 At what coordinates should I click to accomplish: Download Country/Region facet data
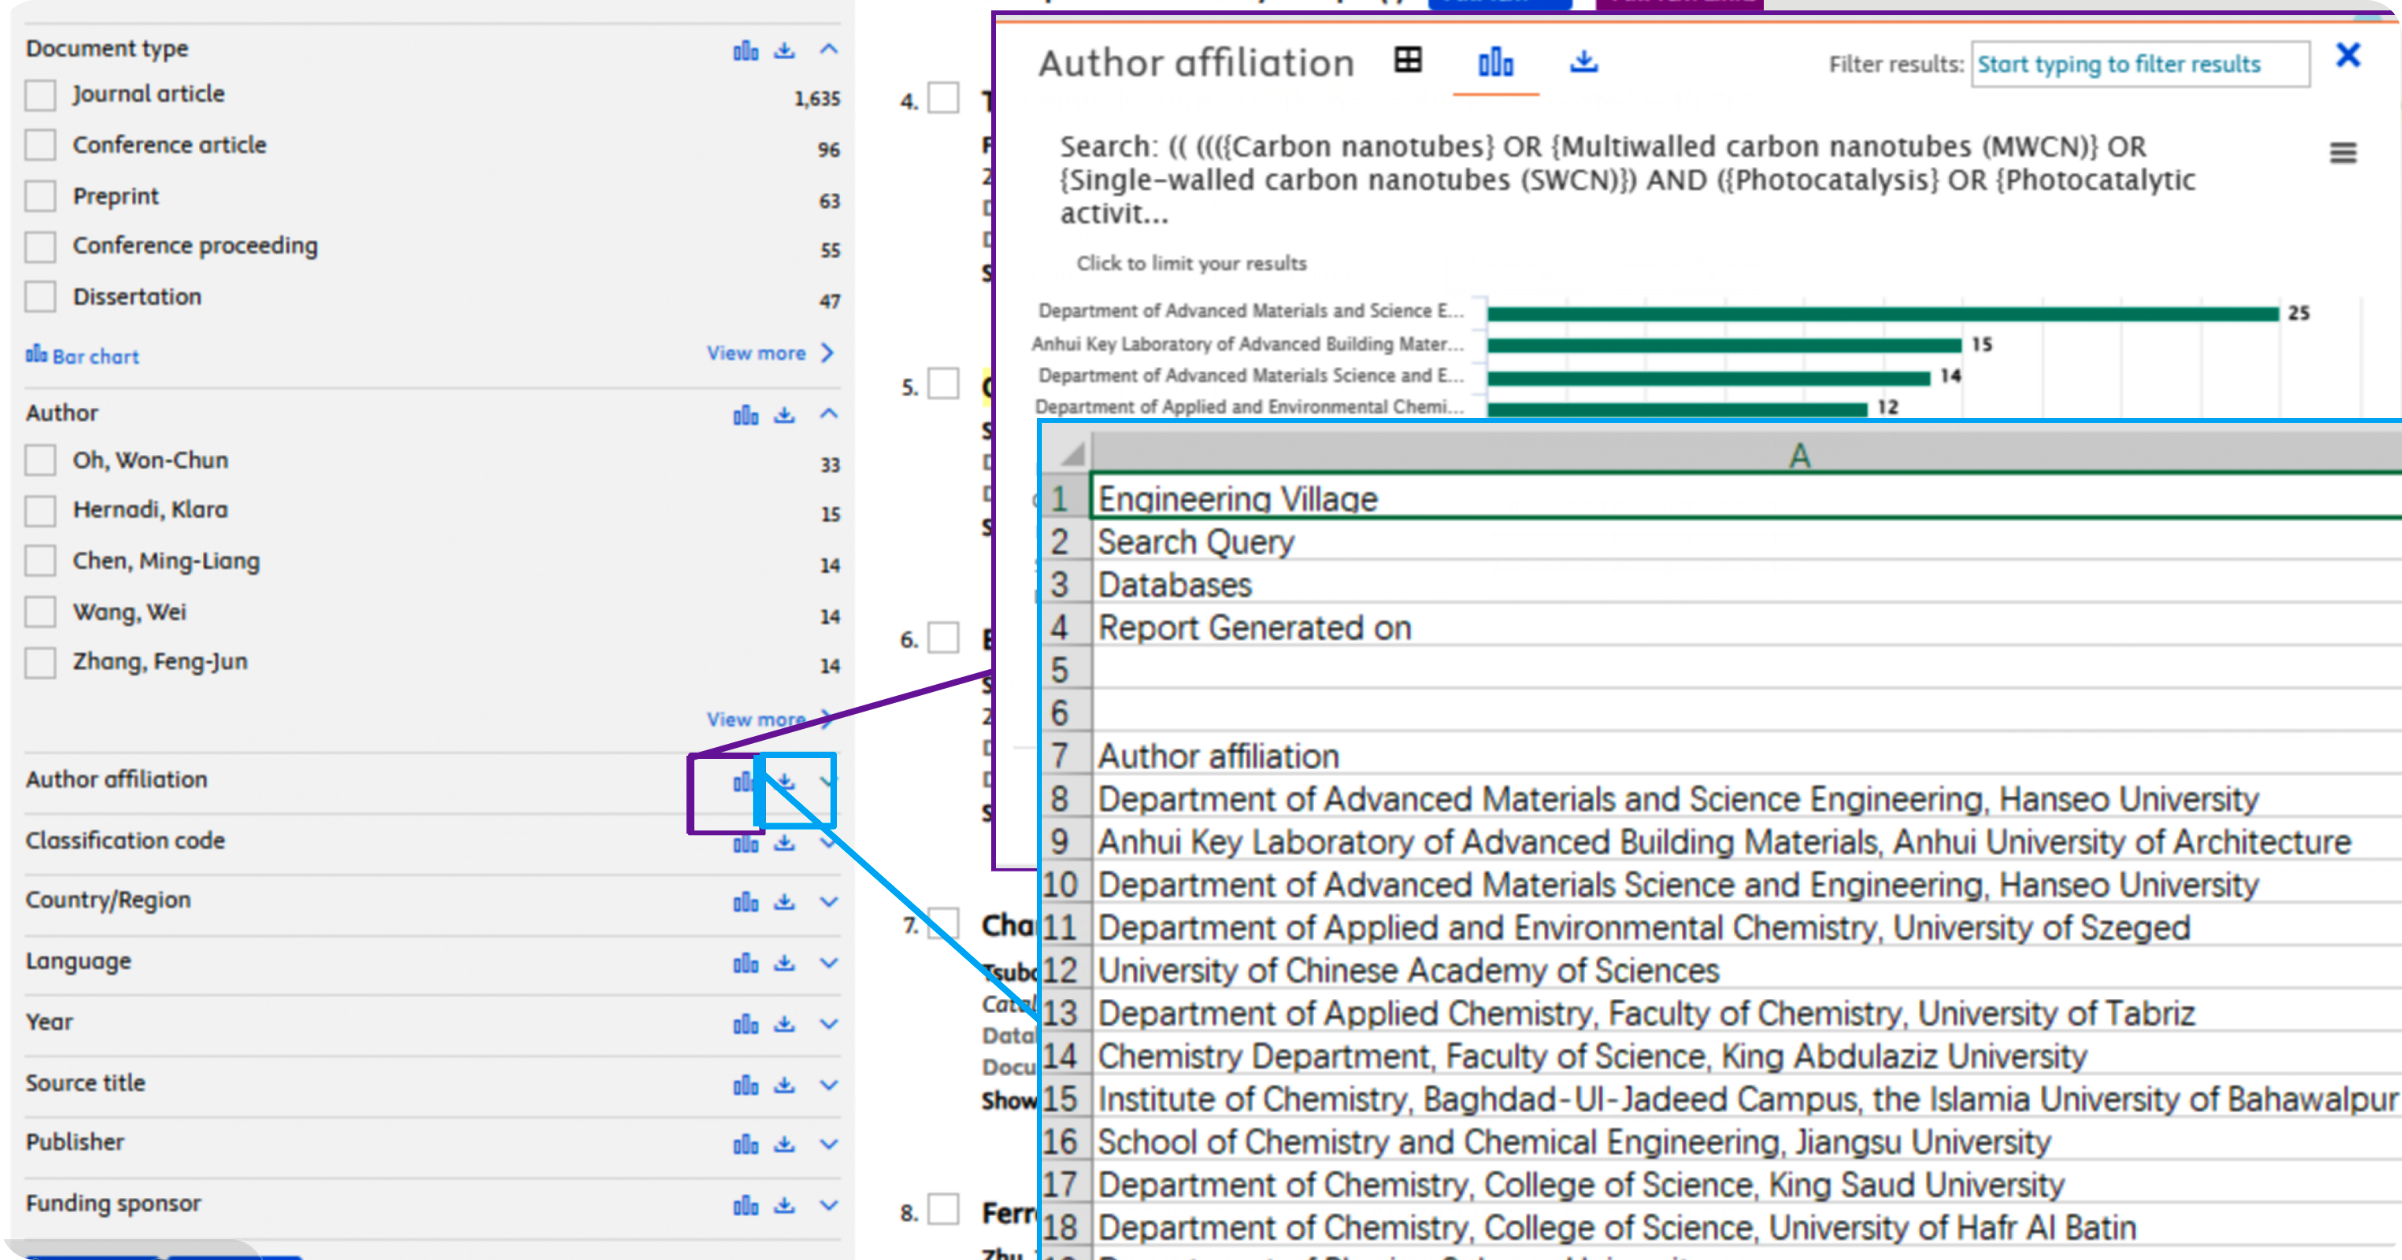[785, 902]
